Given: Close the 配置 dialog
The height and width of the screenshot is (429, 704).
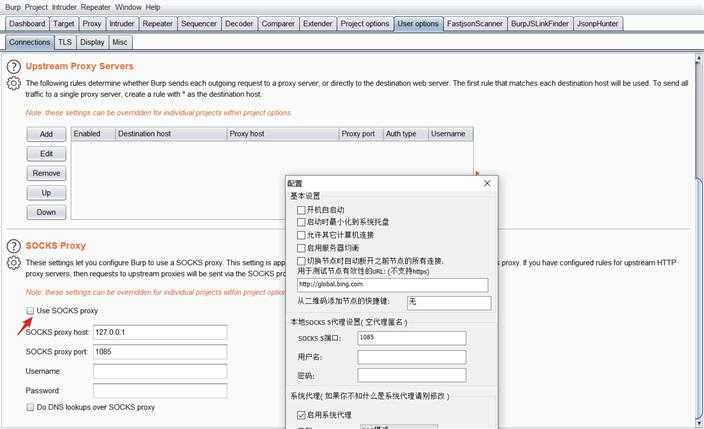Looking at the screenshot, I should (487, 183).
